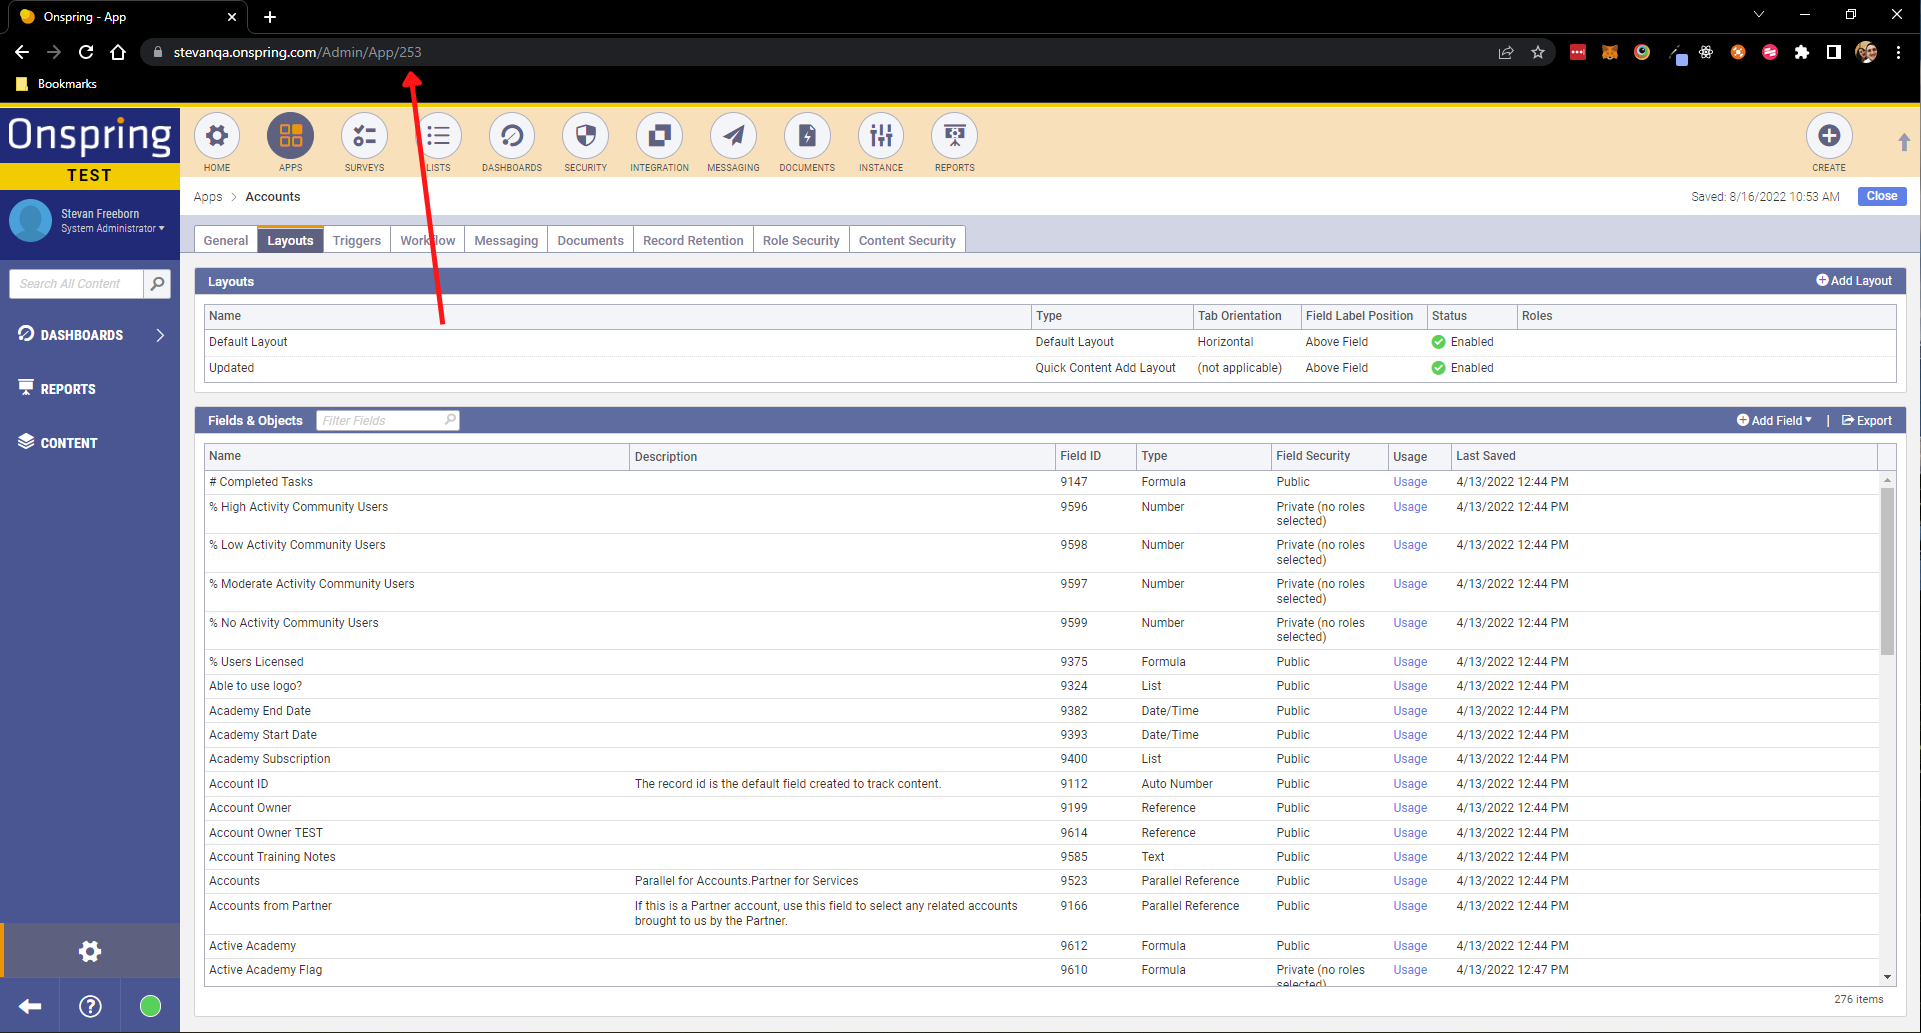Click the Filter Fields input box

(388, 421)
